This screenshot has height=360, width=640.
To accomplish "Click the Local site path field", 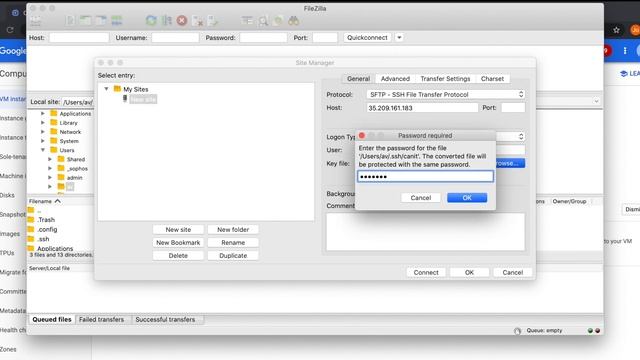I will [78, 102].
